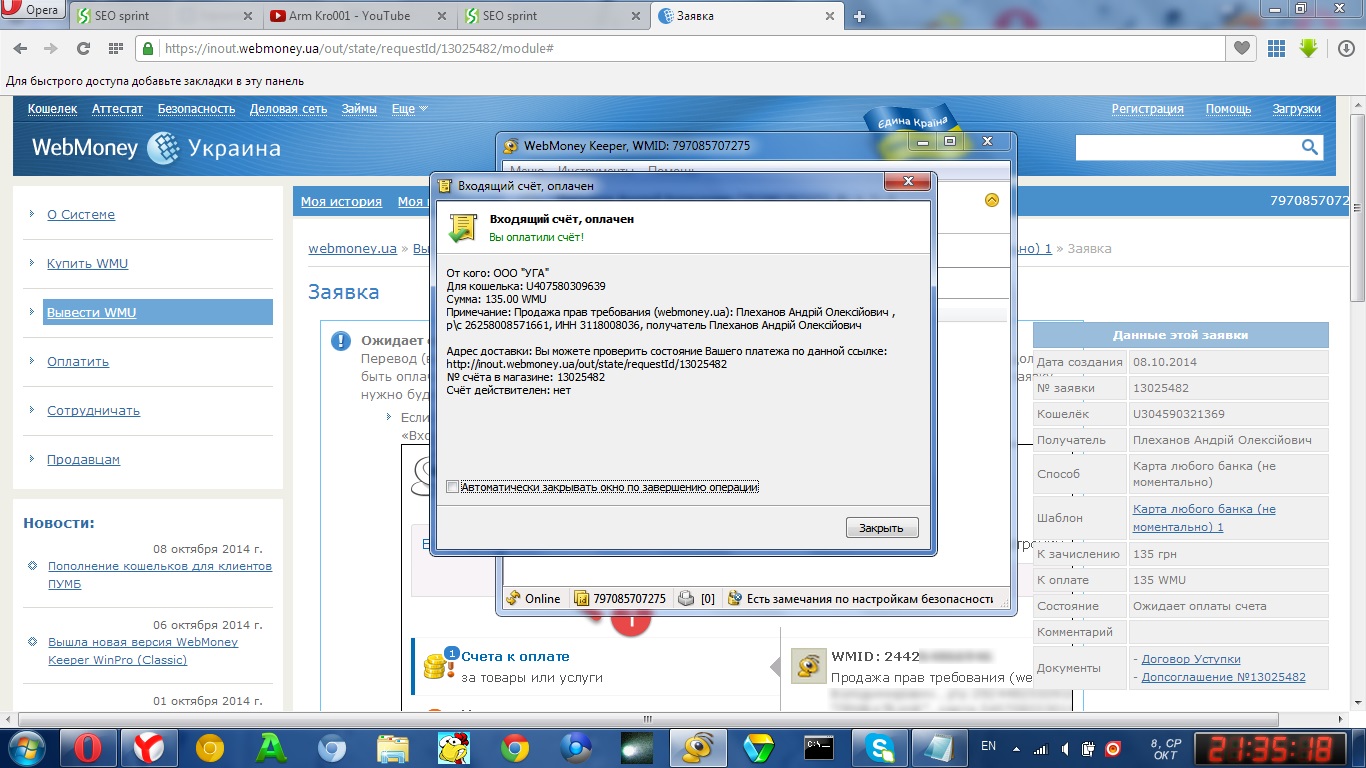The height and width of the screenshot is (768, 1366).
Task: Click the site search magnifier icon
Action: (x=1310, y=148)
